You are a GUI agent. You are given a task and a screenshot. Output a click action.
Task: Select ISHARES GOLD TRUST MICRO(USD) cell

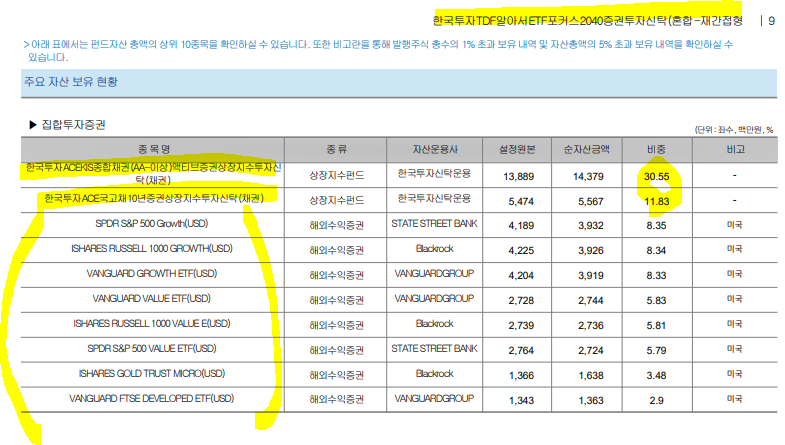click(x=152, y=373)
